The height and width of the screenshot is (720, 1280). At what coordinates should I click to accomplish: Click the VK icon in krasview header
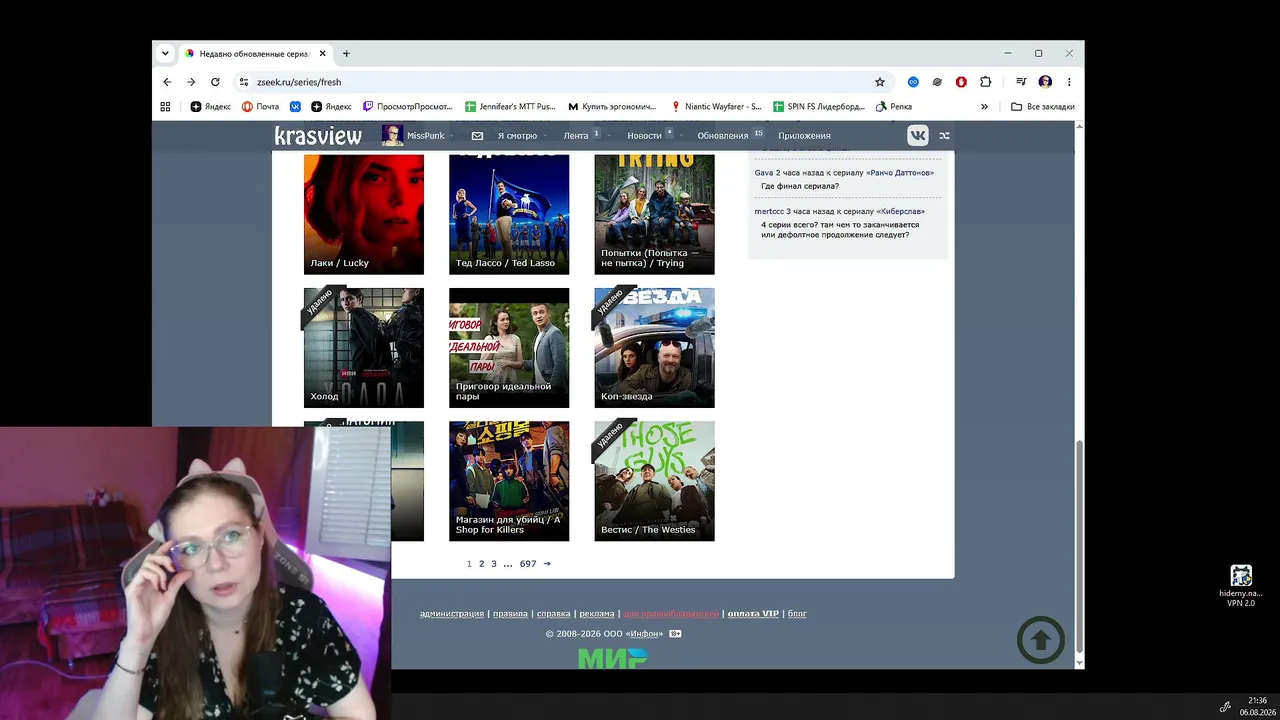pyautogui.click(x=917, y=136)
